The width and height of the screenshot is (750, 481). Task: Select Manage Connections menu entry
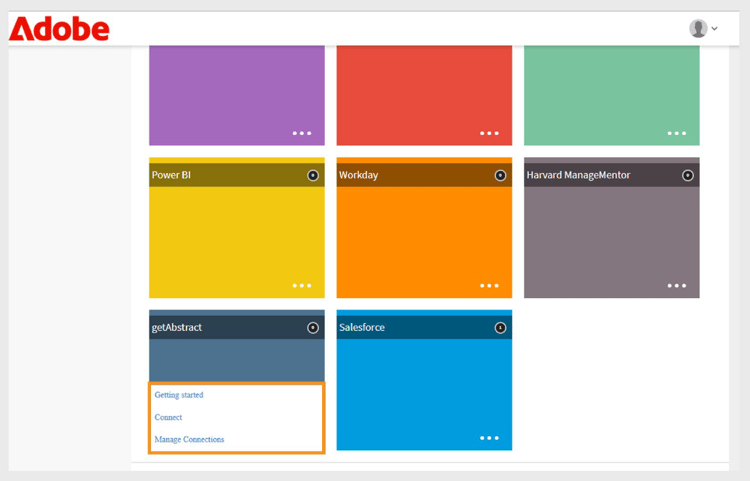pyautogui.click(x=189, y=439)
